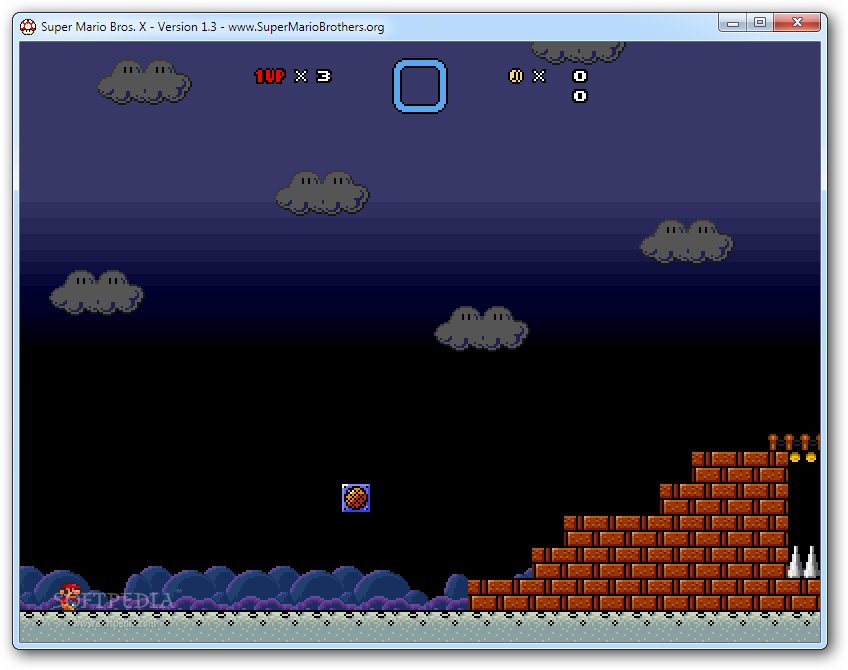
Task: Maximize the Super Mario Bros. X window
Action: [760, 23]
